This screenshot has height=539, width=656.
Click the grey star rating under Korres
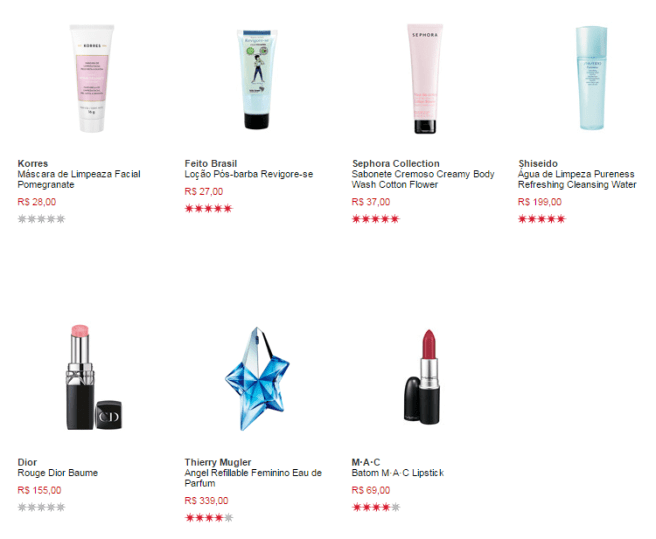tap(41, 219)
